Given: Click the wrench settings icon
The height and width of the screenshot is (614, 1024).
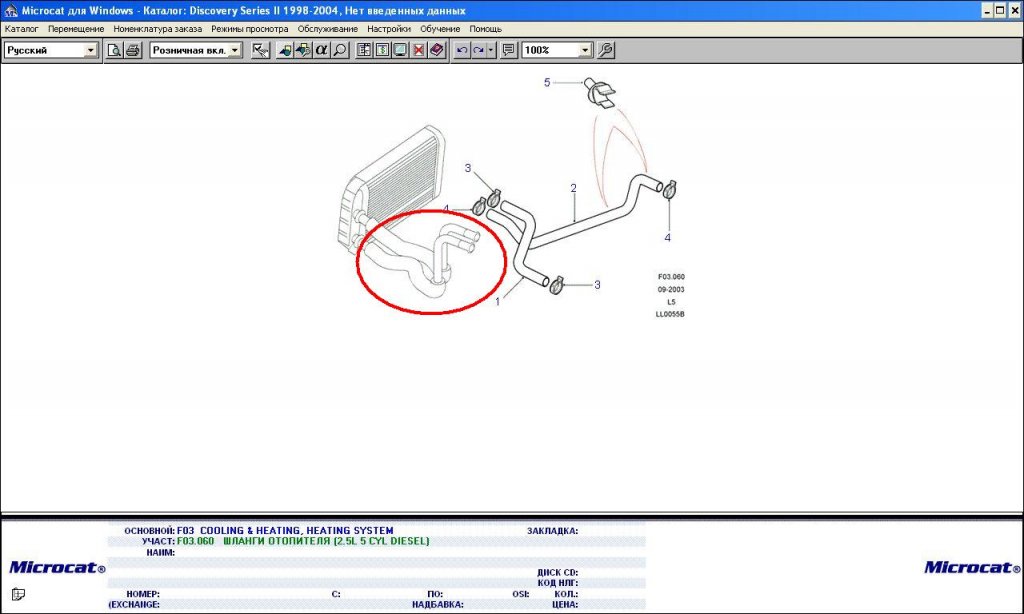Looking at the screenshot, I should [x=605, y=50].
